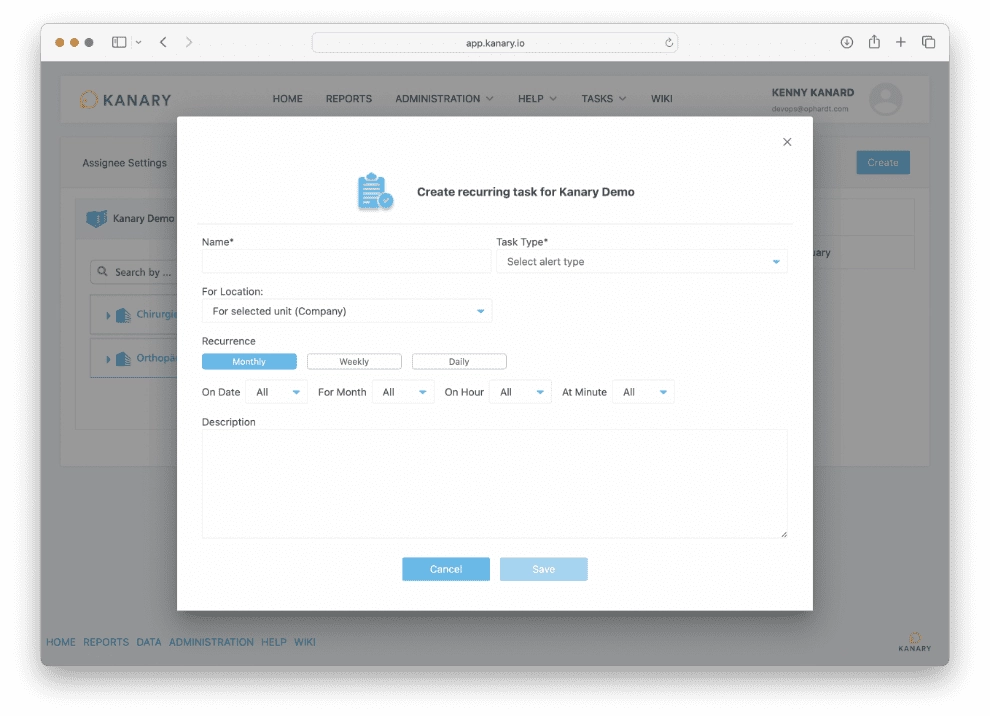Open the On Date dropdown
The width and height of the screenshot is (990, 716).
pyautogui.click(x=277, y=392)
